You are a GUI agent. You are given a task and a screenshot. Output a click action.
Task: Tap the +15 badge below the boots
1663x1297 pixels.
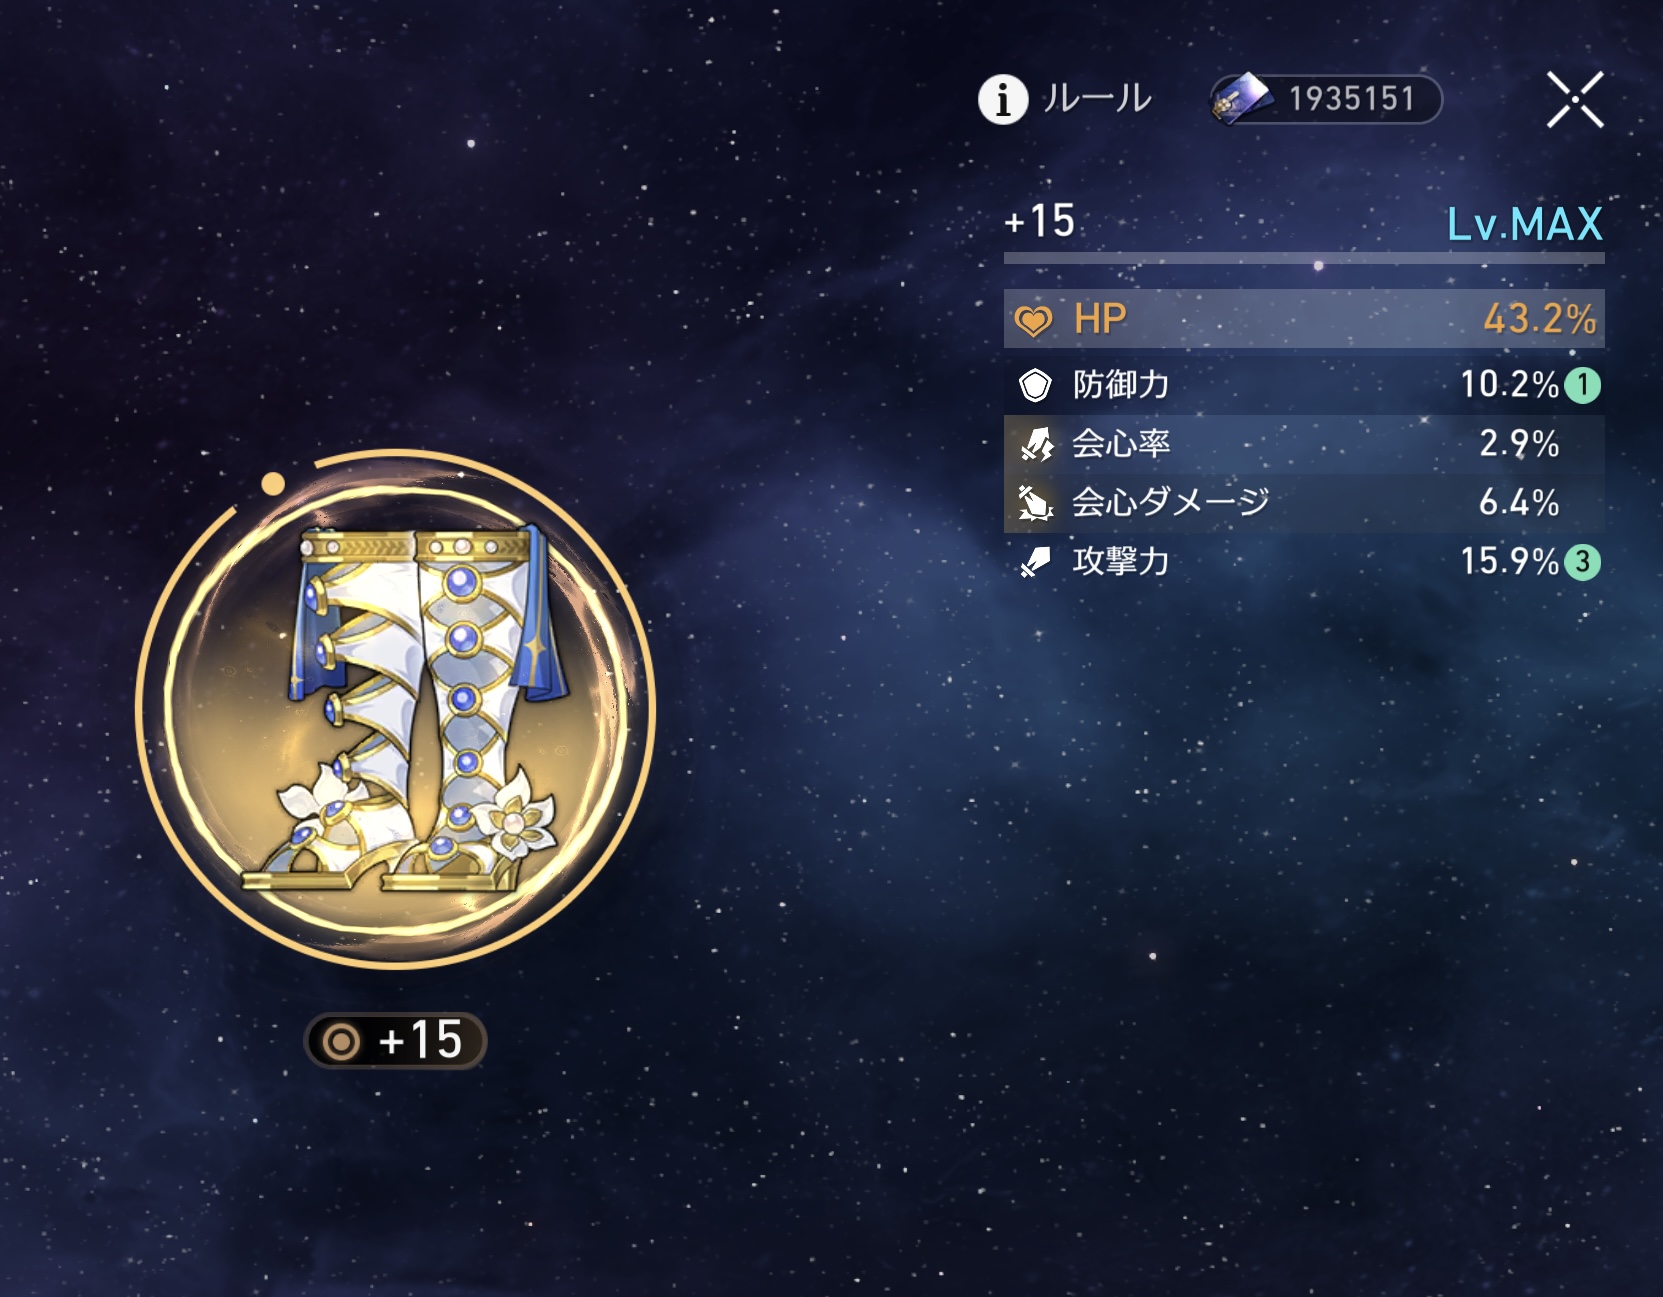(395, 1040)
